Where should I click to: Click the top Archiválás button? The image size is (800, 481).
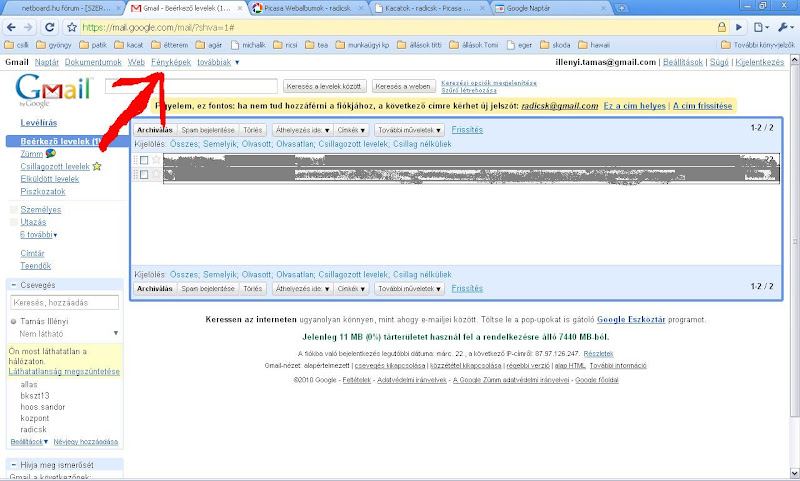click(155, 130)
